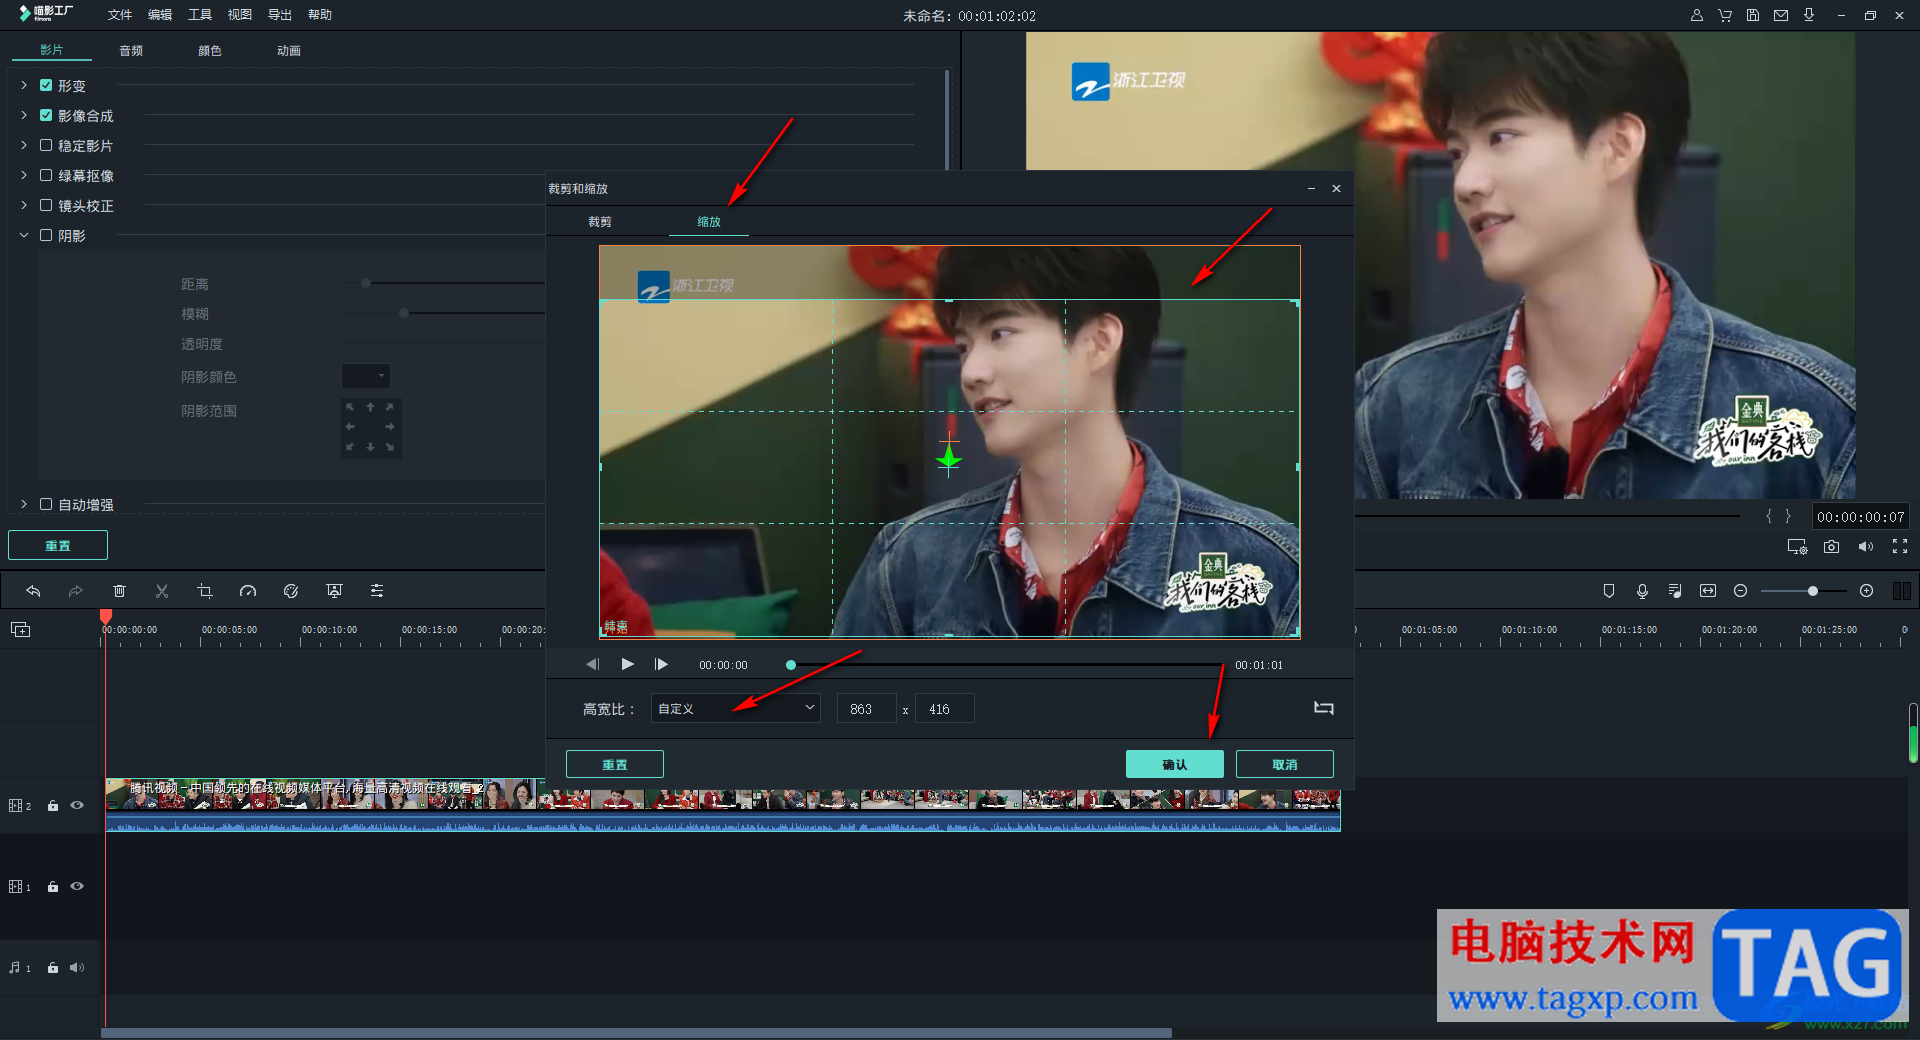
Task: Click the save project icon
Action: point(1753,15)
